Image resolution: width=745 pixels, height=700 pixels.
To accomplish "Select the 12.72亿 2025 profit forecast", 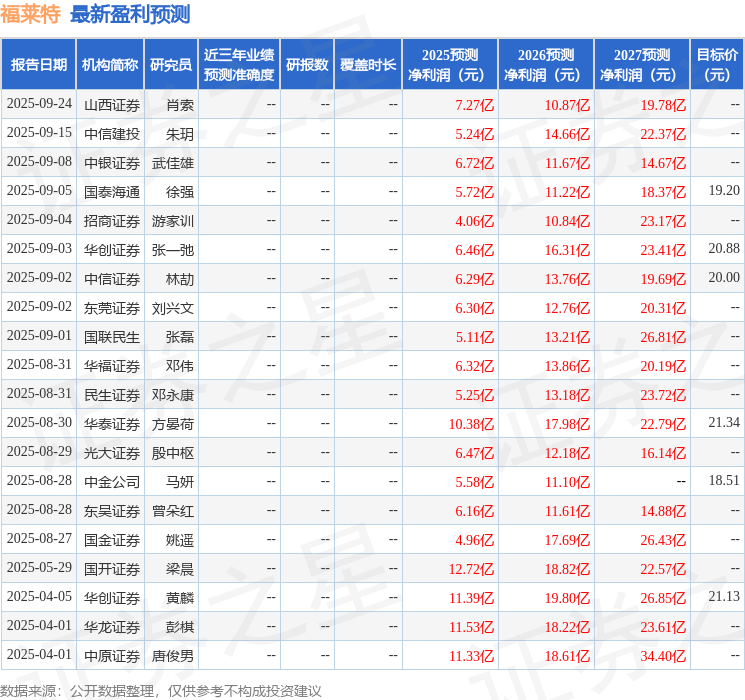I will point(471,569).
